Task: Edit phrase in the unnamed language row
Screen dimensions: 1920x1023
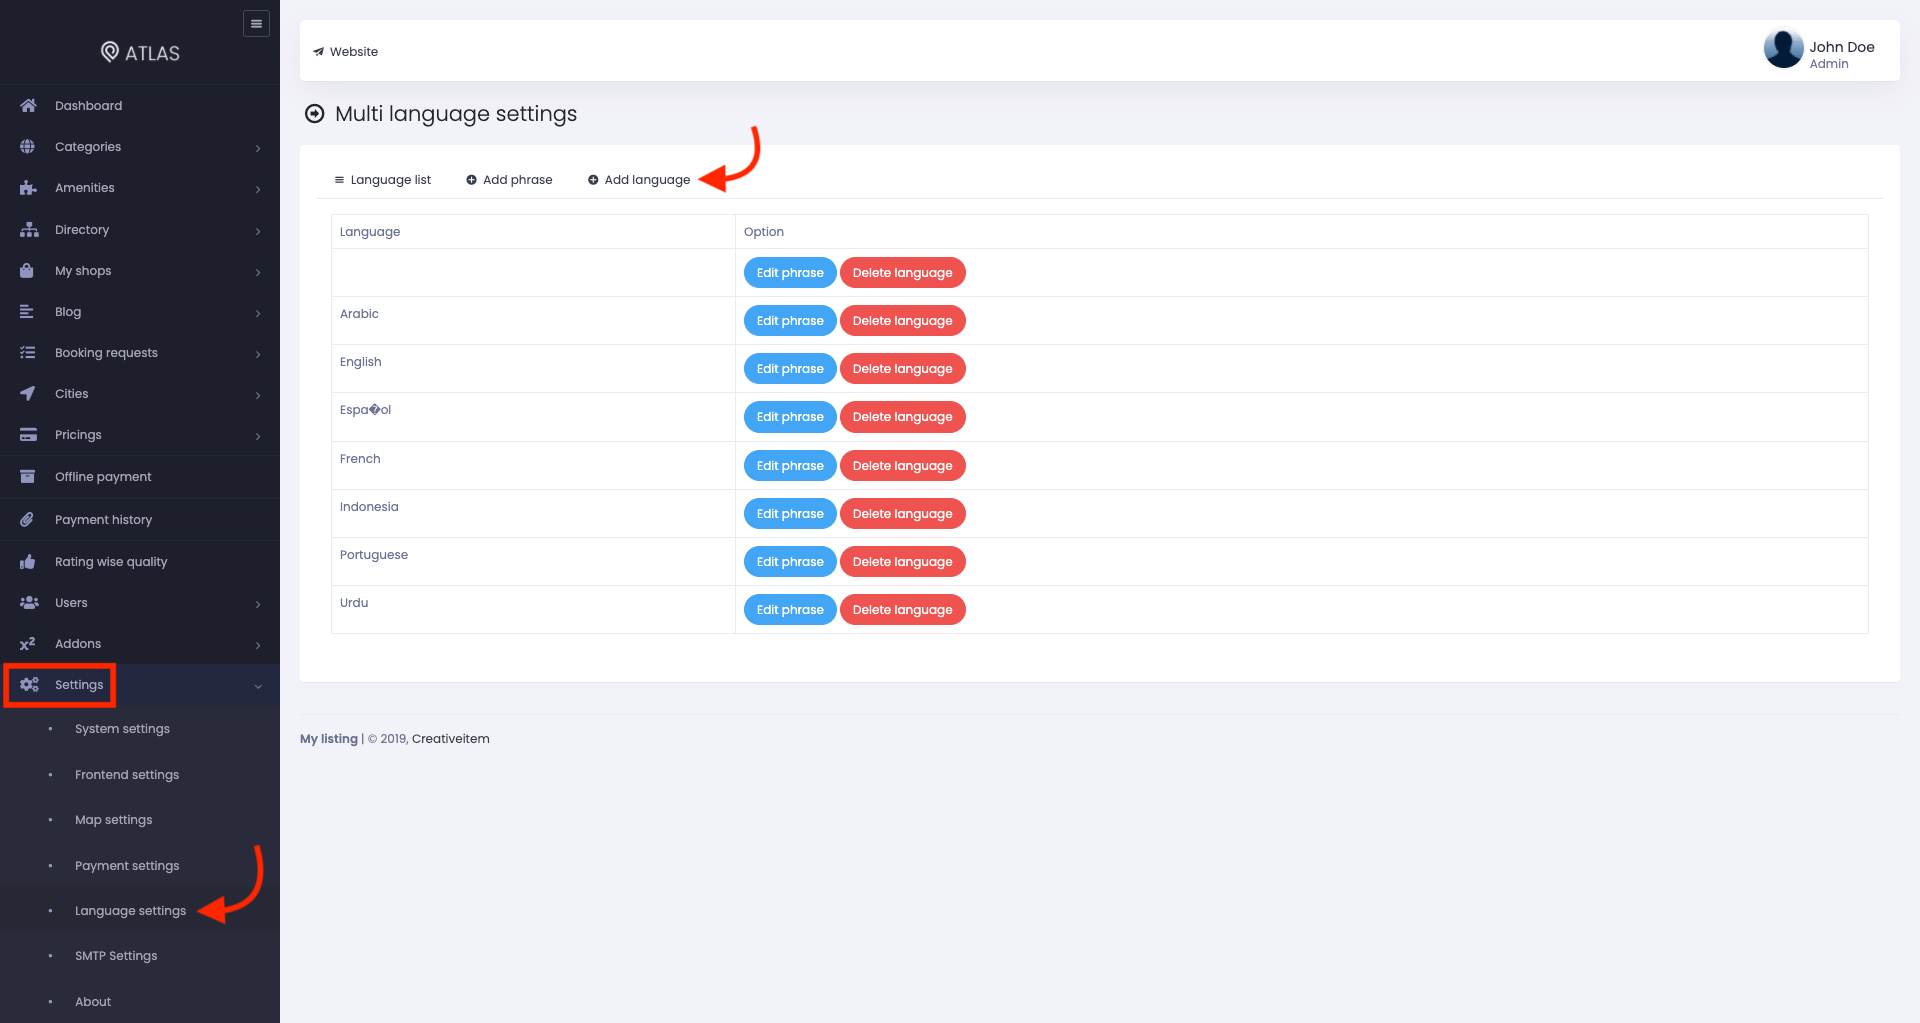Action: [790, 273]
